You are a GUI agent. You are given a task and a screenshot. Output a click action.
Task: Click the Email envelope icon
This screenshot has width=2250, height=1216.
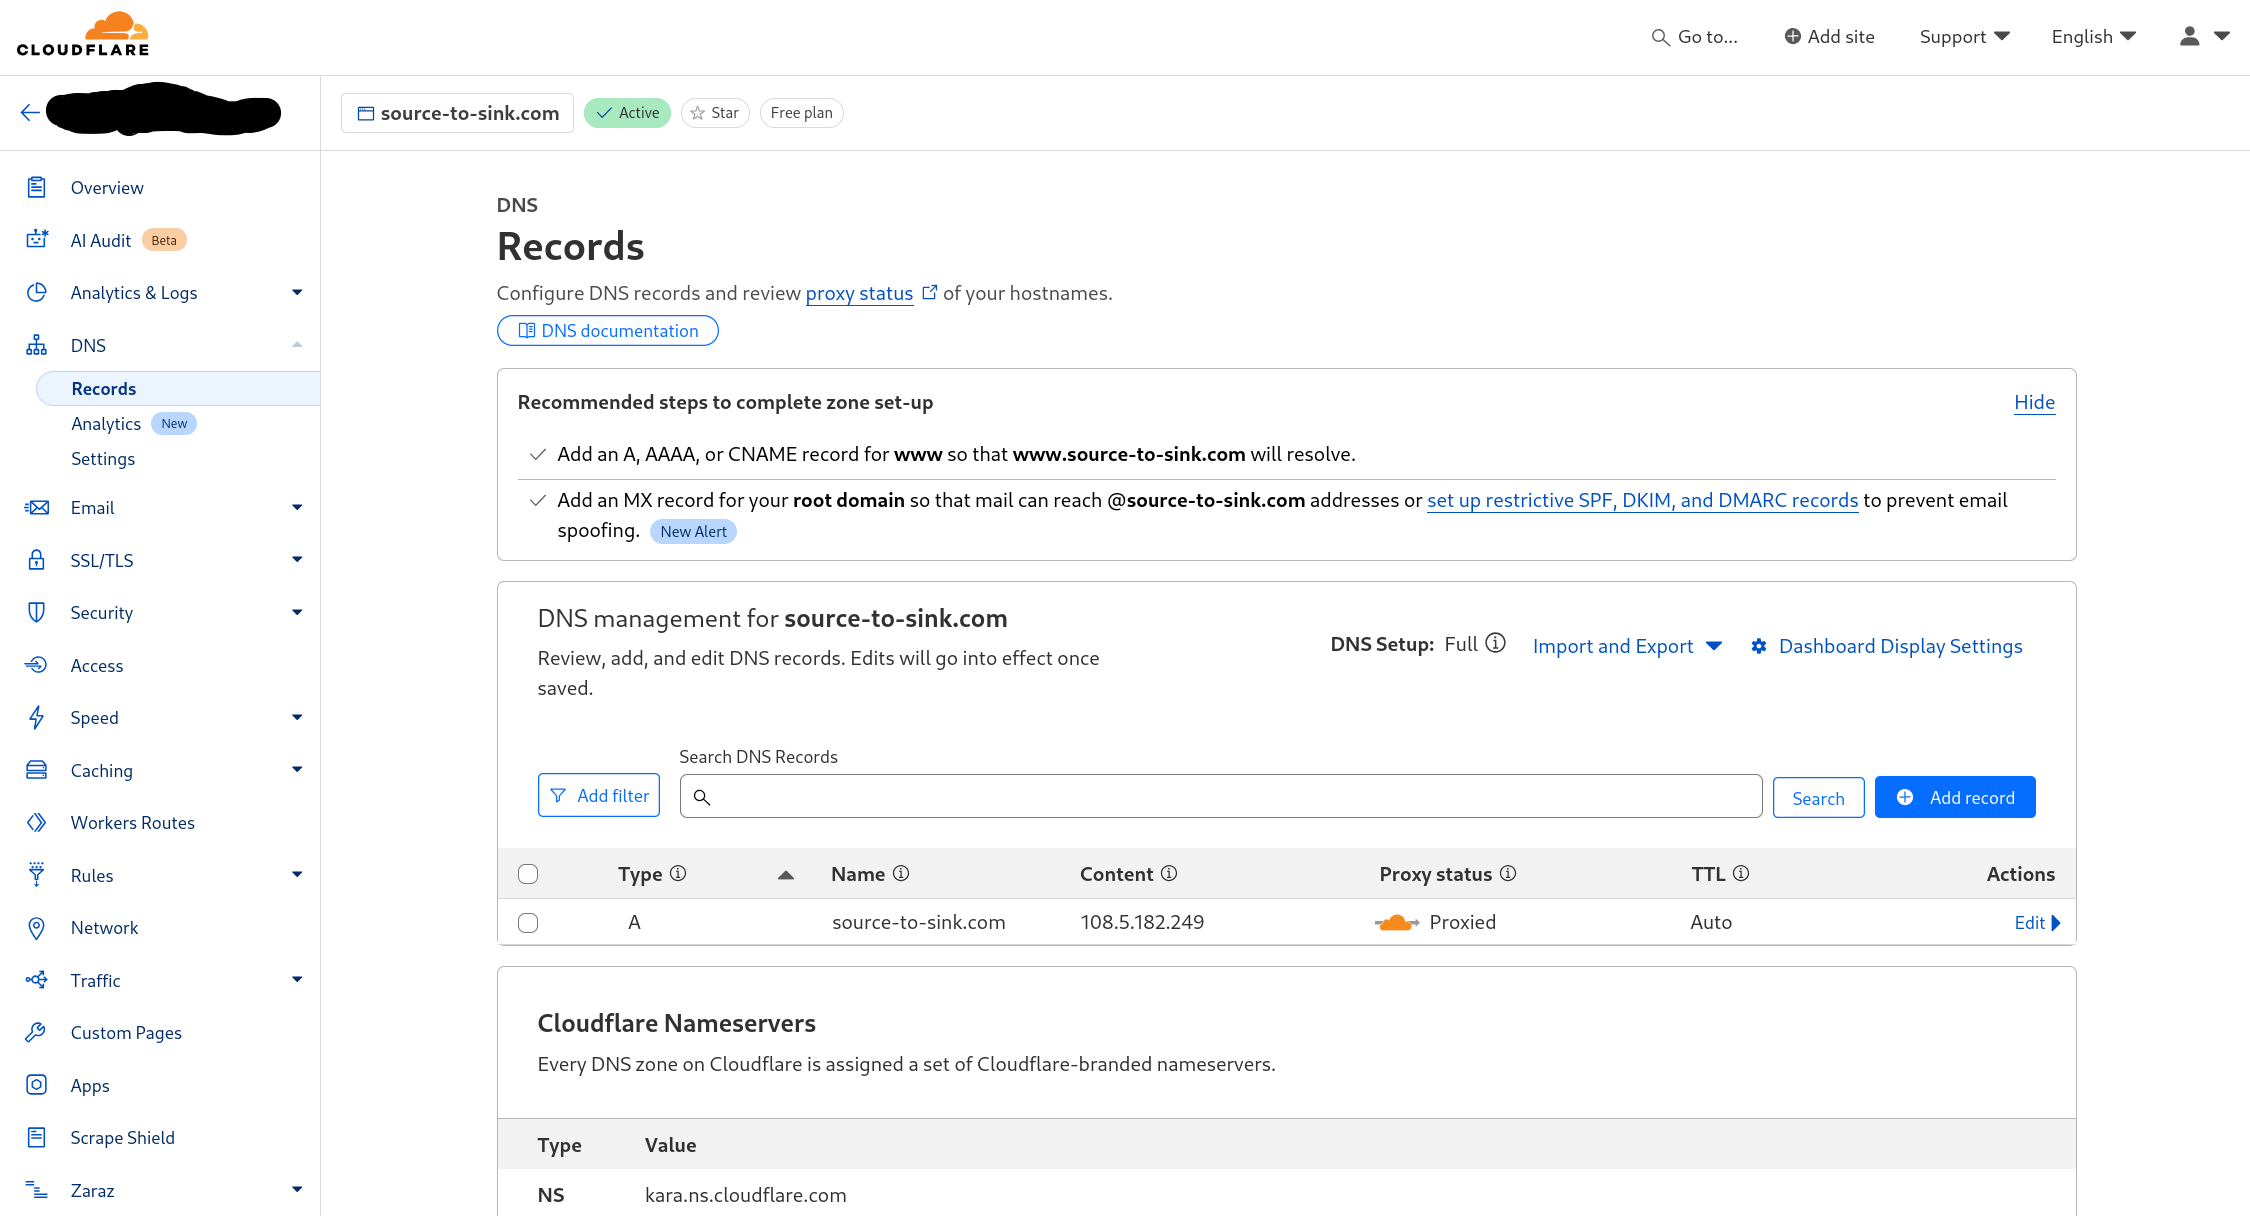(37, 507)
